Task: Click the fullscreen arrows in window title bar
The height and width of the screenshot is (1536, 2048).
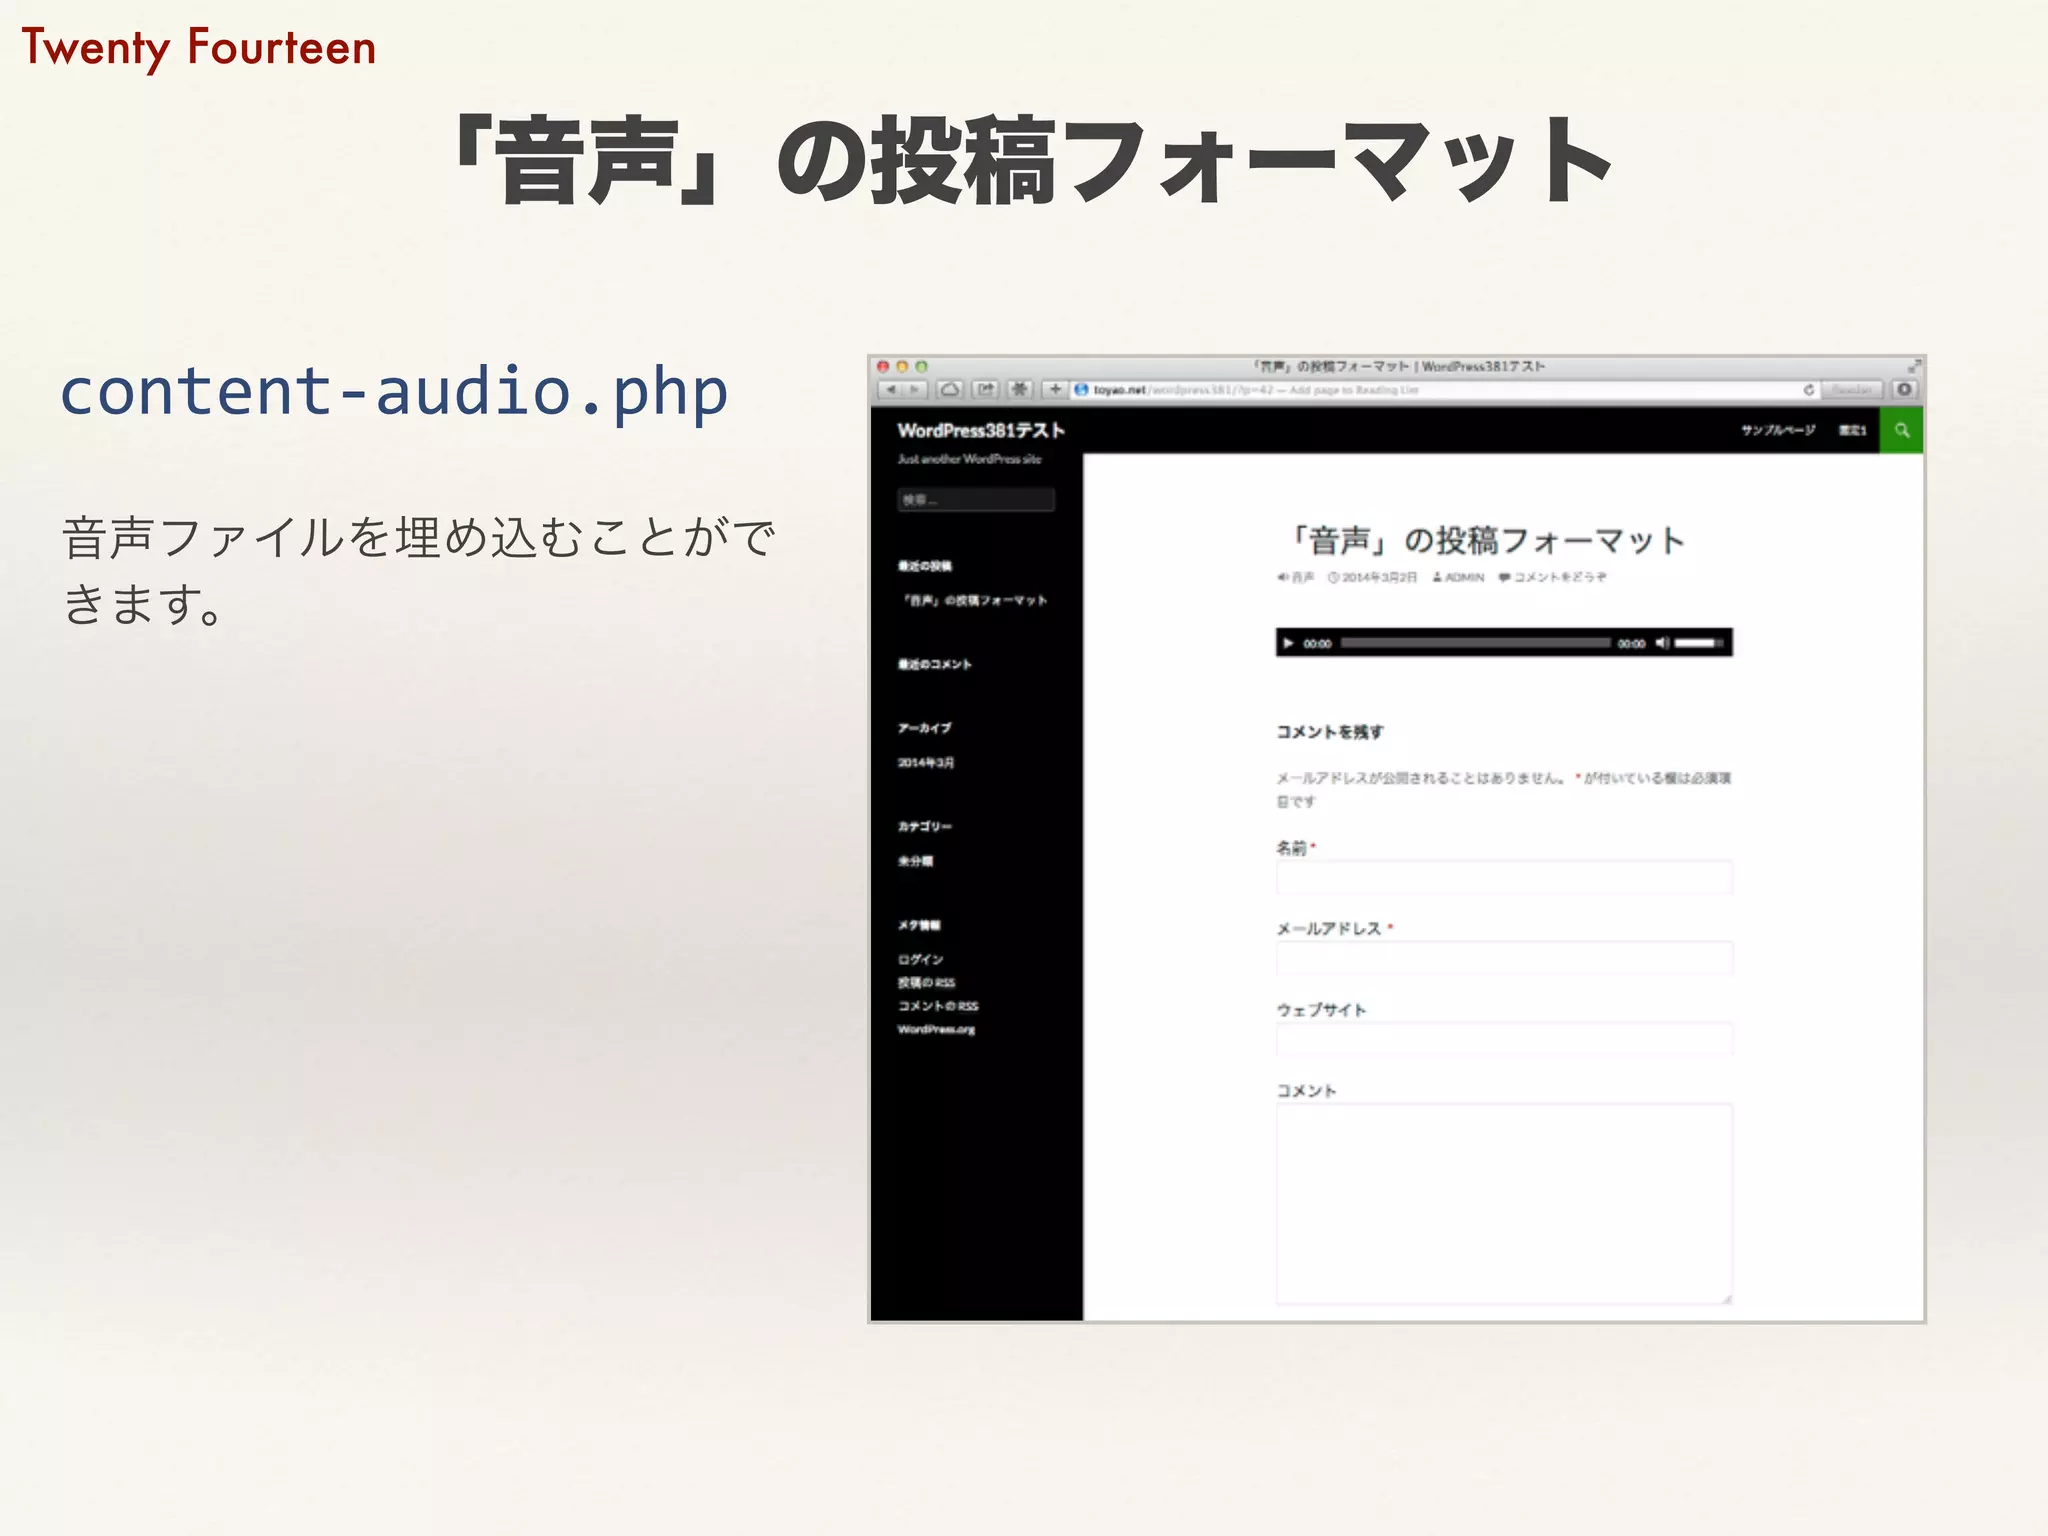Action: [x=1913, y=367]
